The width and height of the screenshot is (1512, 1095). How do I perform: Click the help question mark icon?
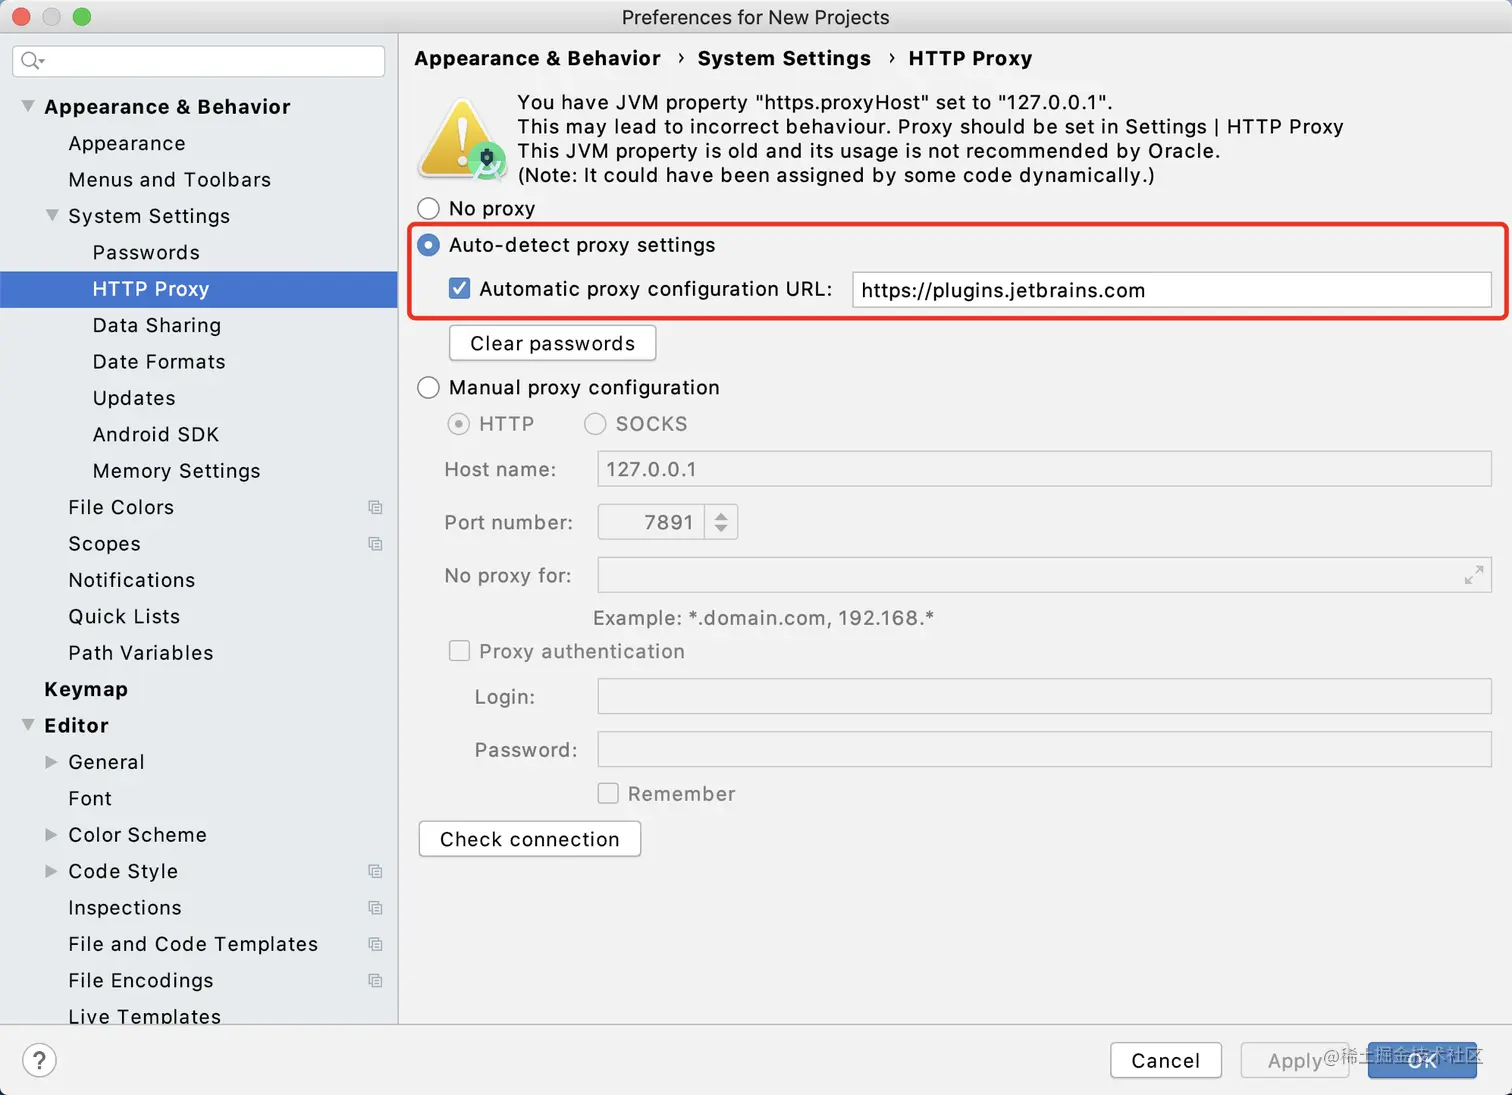pos(39,1060)
